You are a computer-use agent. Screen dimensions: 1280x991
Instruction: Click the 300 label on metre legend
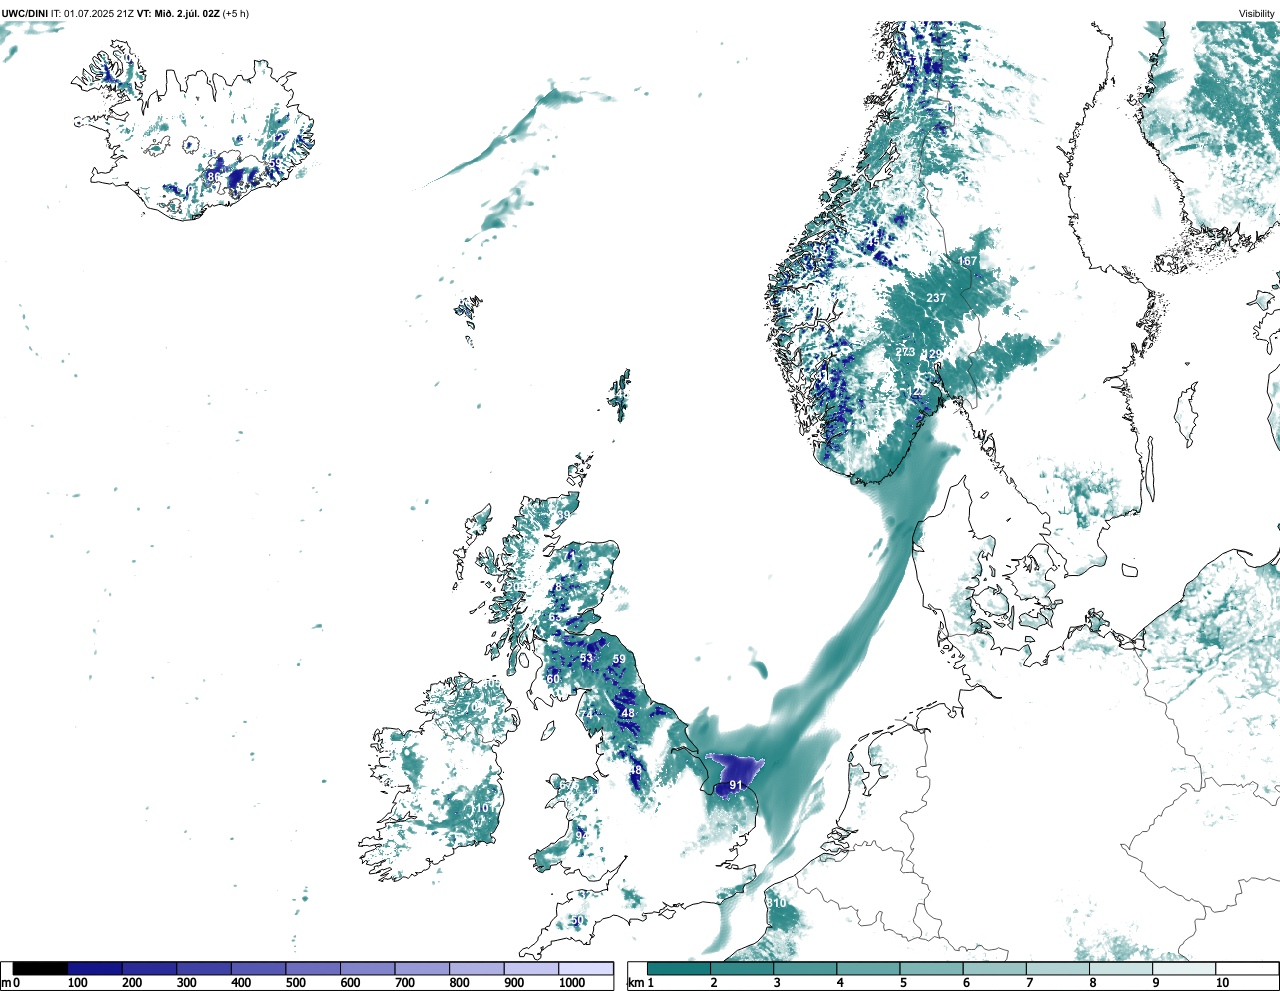click(187, 983)
